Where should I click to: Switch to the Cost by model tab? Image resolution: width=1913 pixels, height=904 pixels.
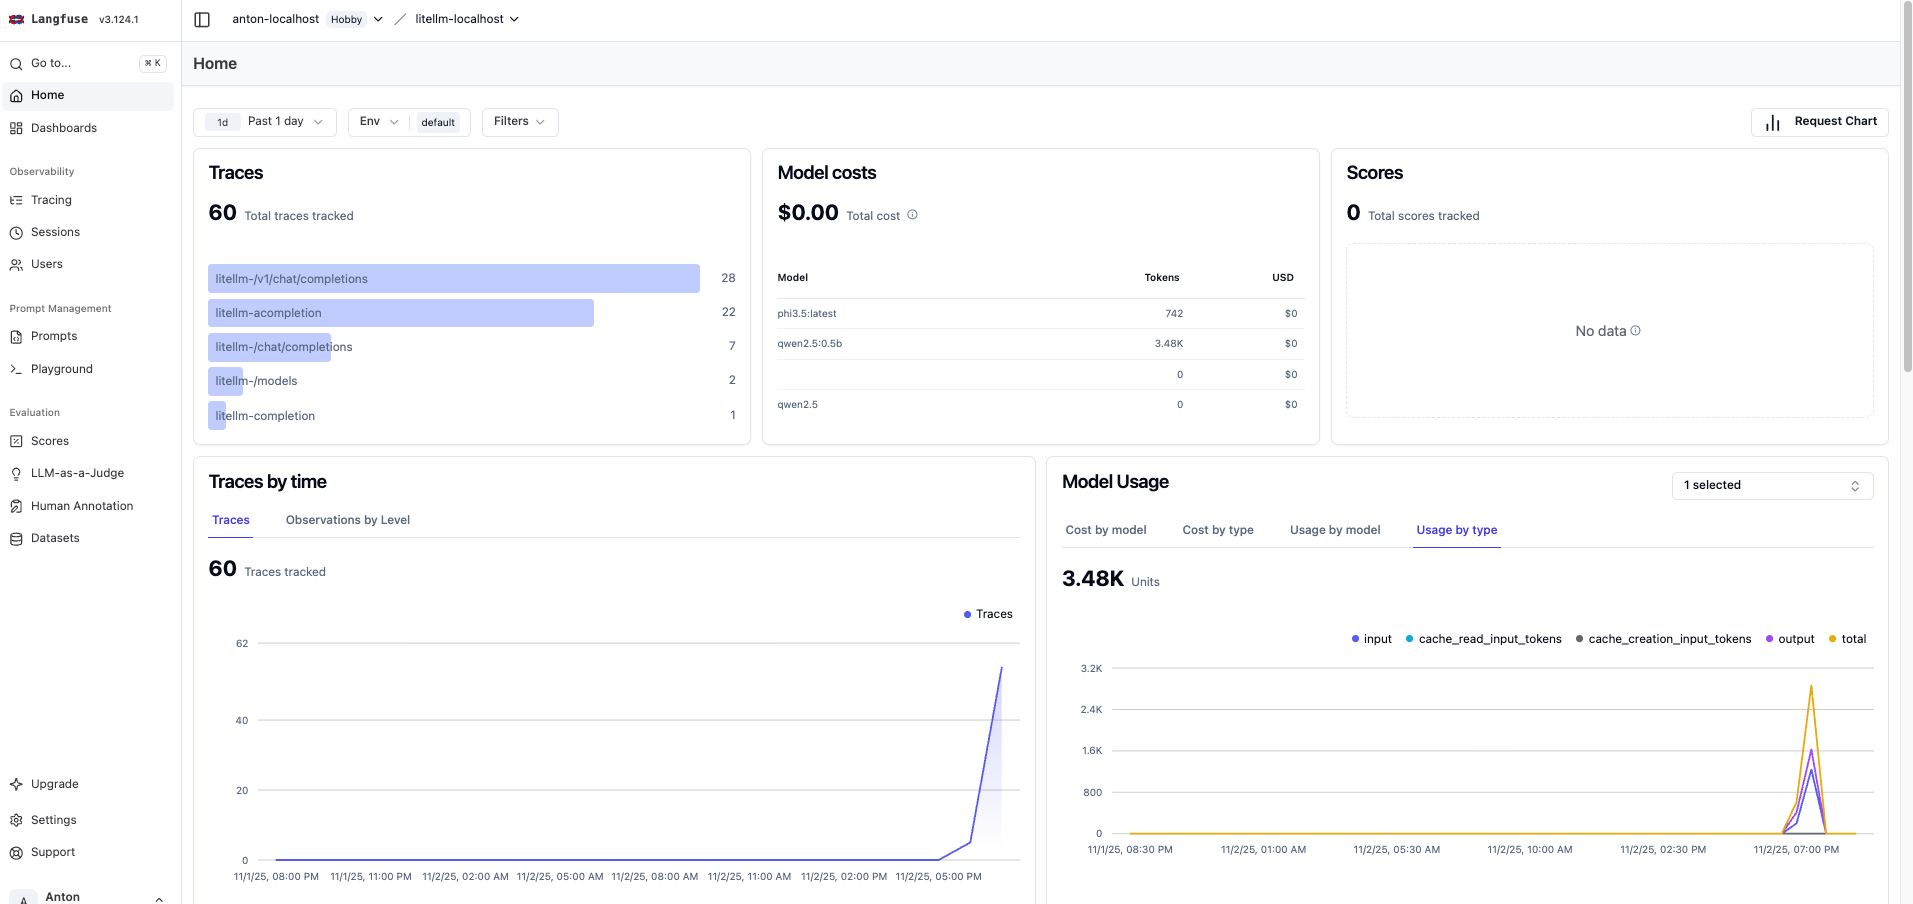click(1105, 530)
